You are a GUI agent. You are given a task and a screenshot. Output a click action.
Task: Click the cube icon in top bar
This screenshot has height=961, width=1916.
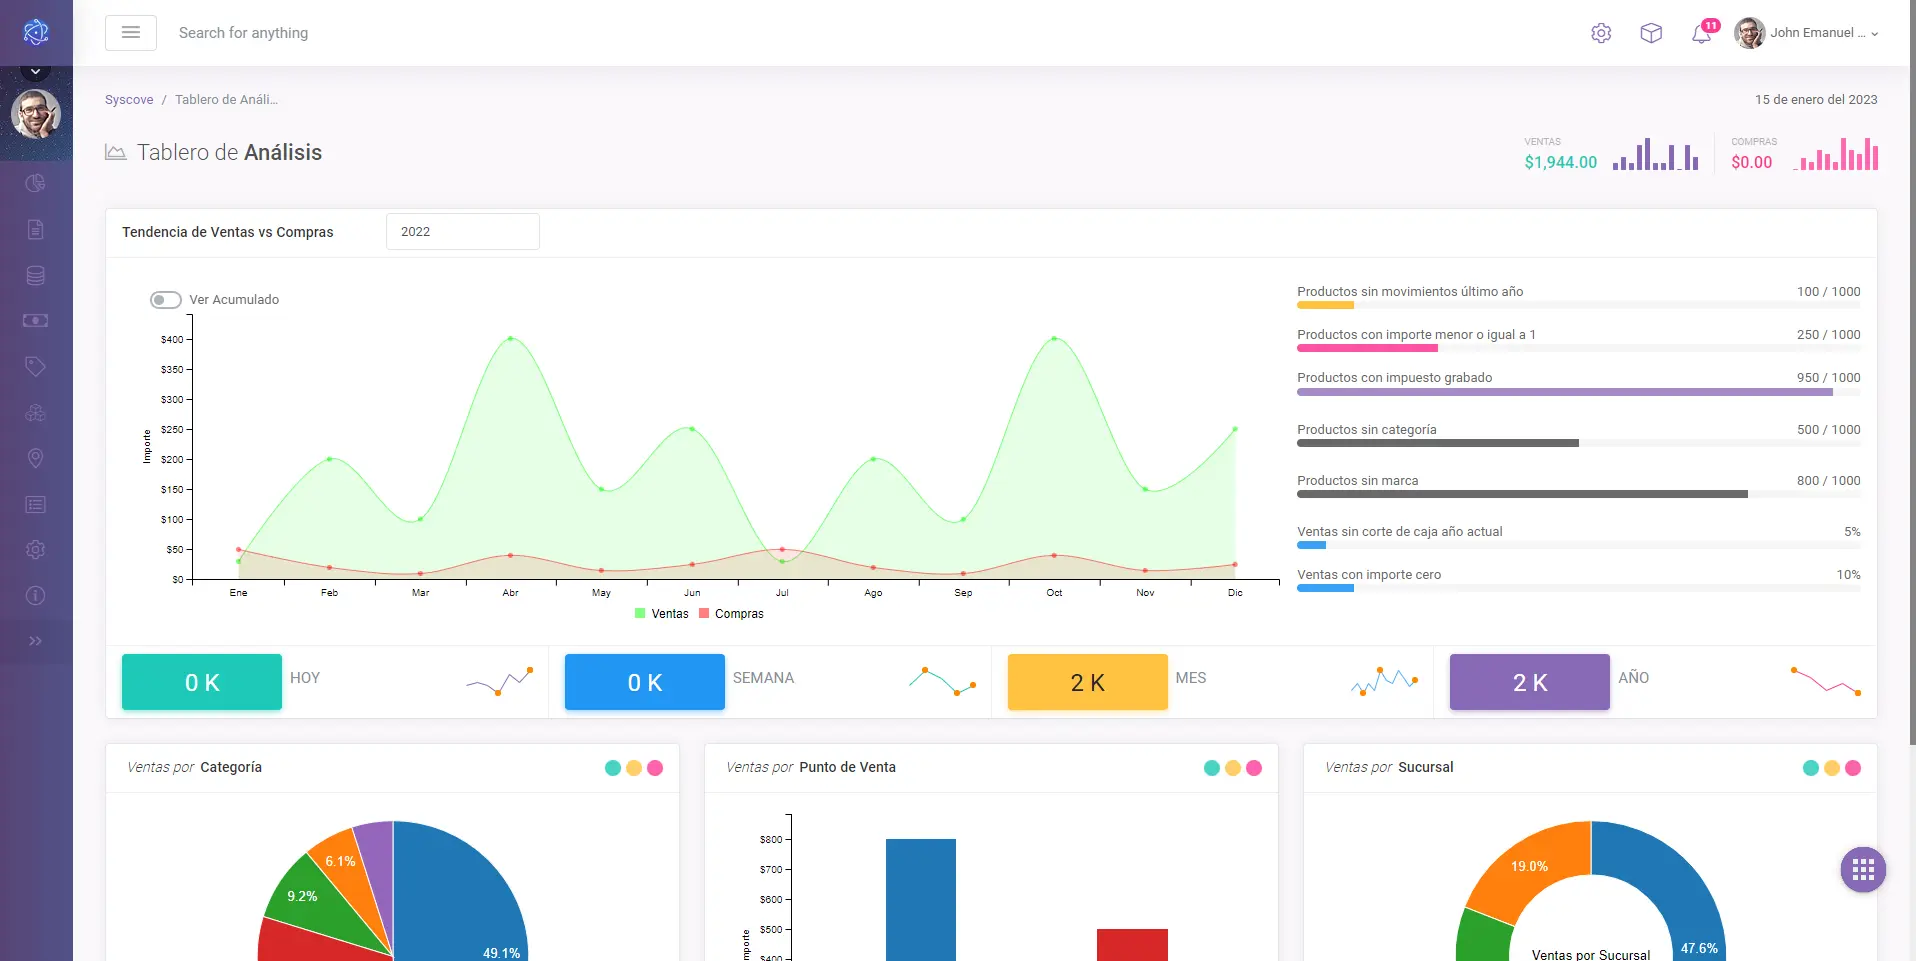pyautogui.click(x=1651, y=33)
